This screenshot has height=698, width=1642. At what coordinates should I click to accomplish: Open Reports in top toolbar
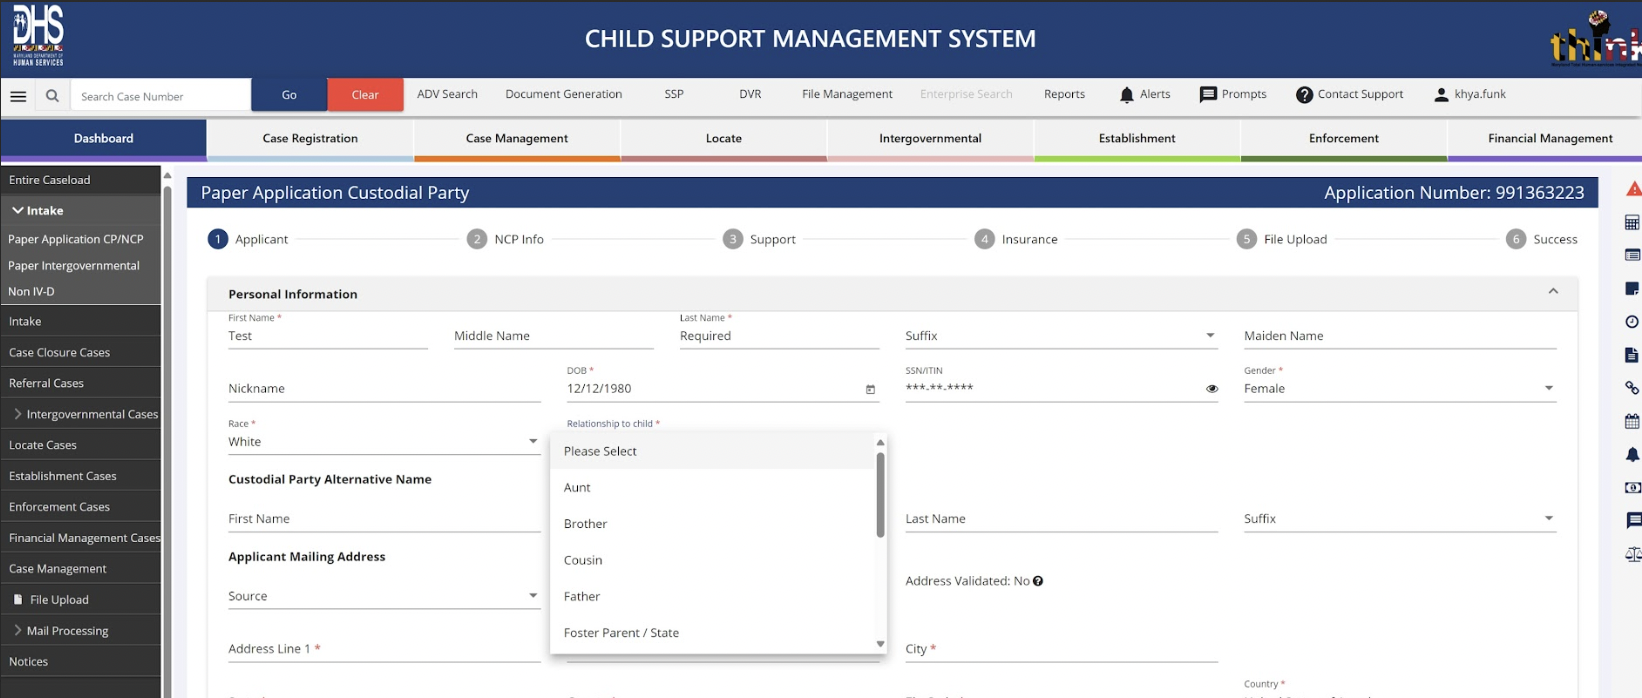click(1064, 94)
